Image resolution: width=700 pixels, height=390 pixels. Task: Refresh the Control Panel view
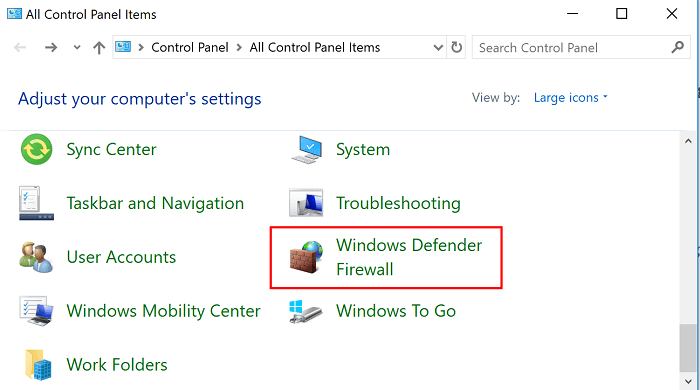[456, 47]
